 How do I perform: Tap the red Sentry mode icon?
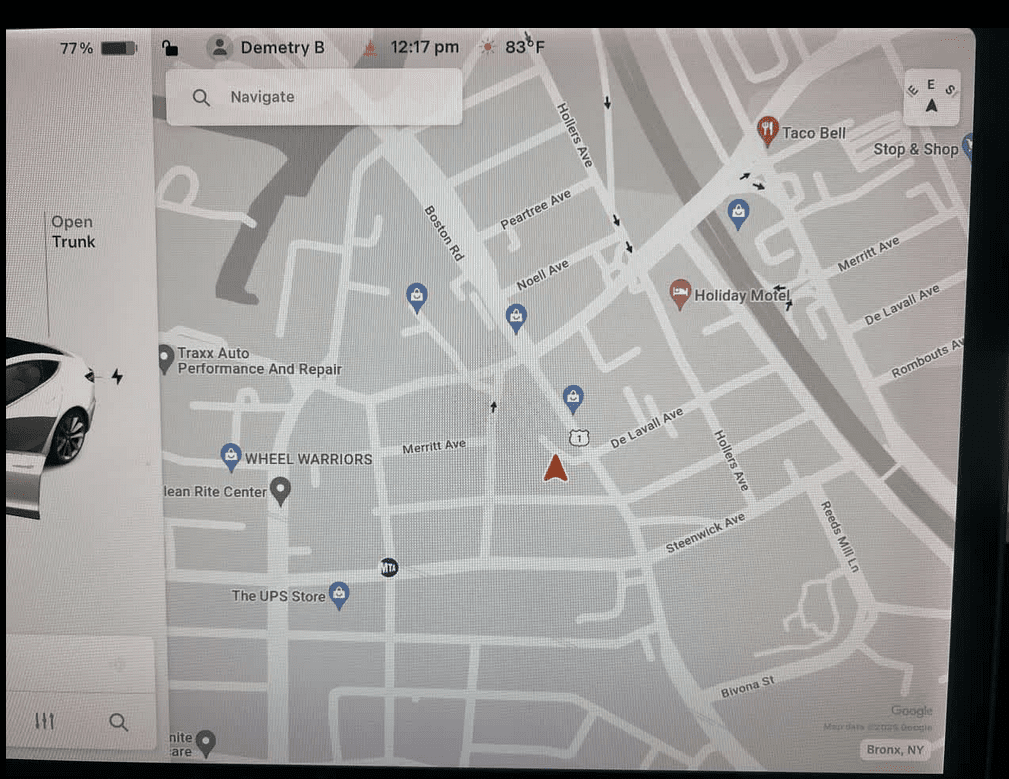point(369,48)
